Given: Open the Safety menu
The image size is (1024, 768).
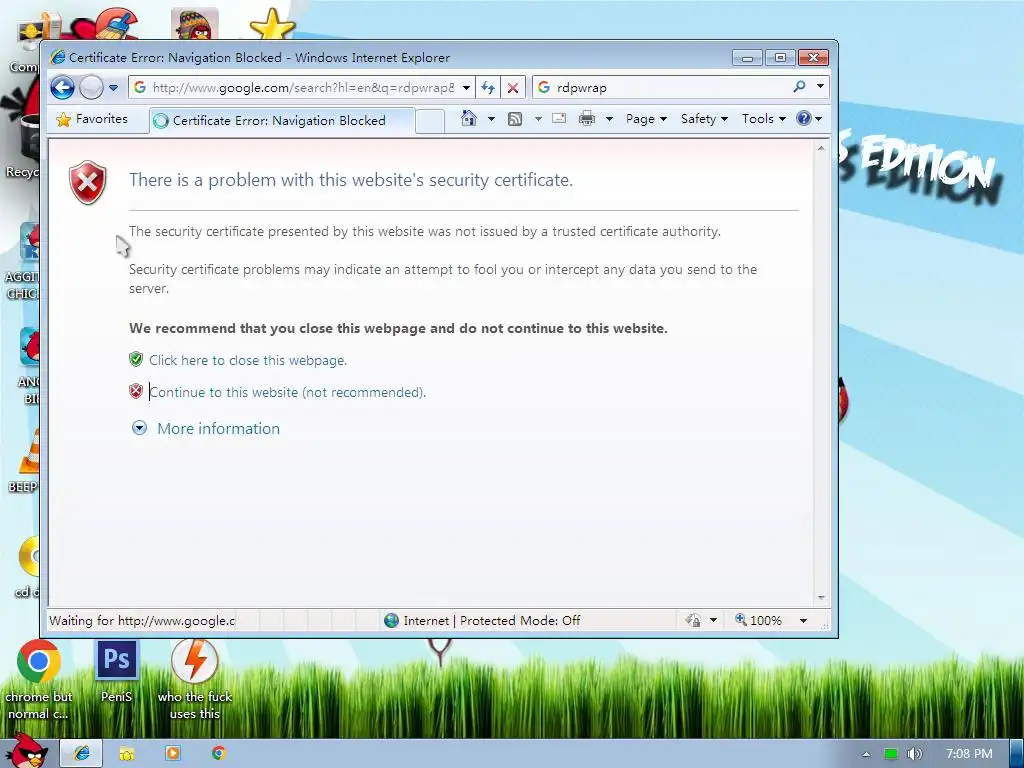Looking at the screenshot, I should point(704,119).
